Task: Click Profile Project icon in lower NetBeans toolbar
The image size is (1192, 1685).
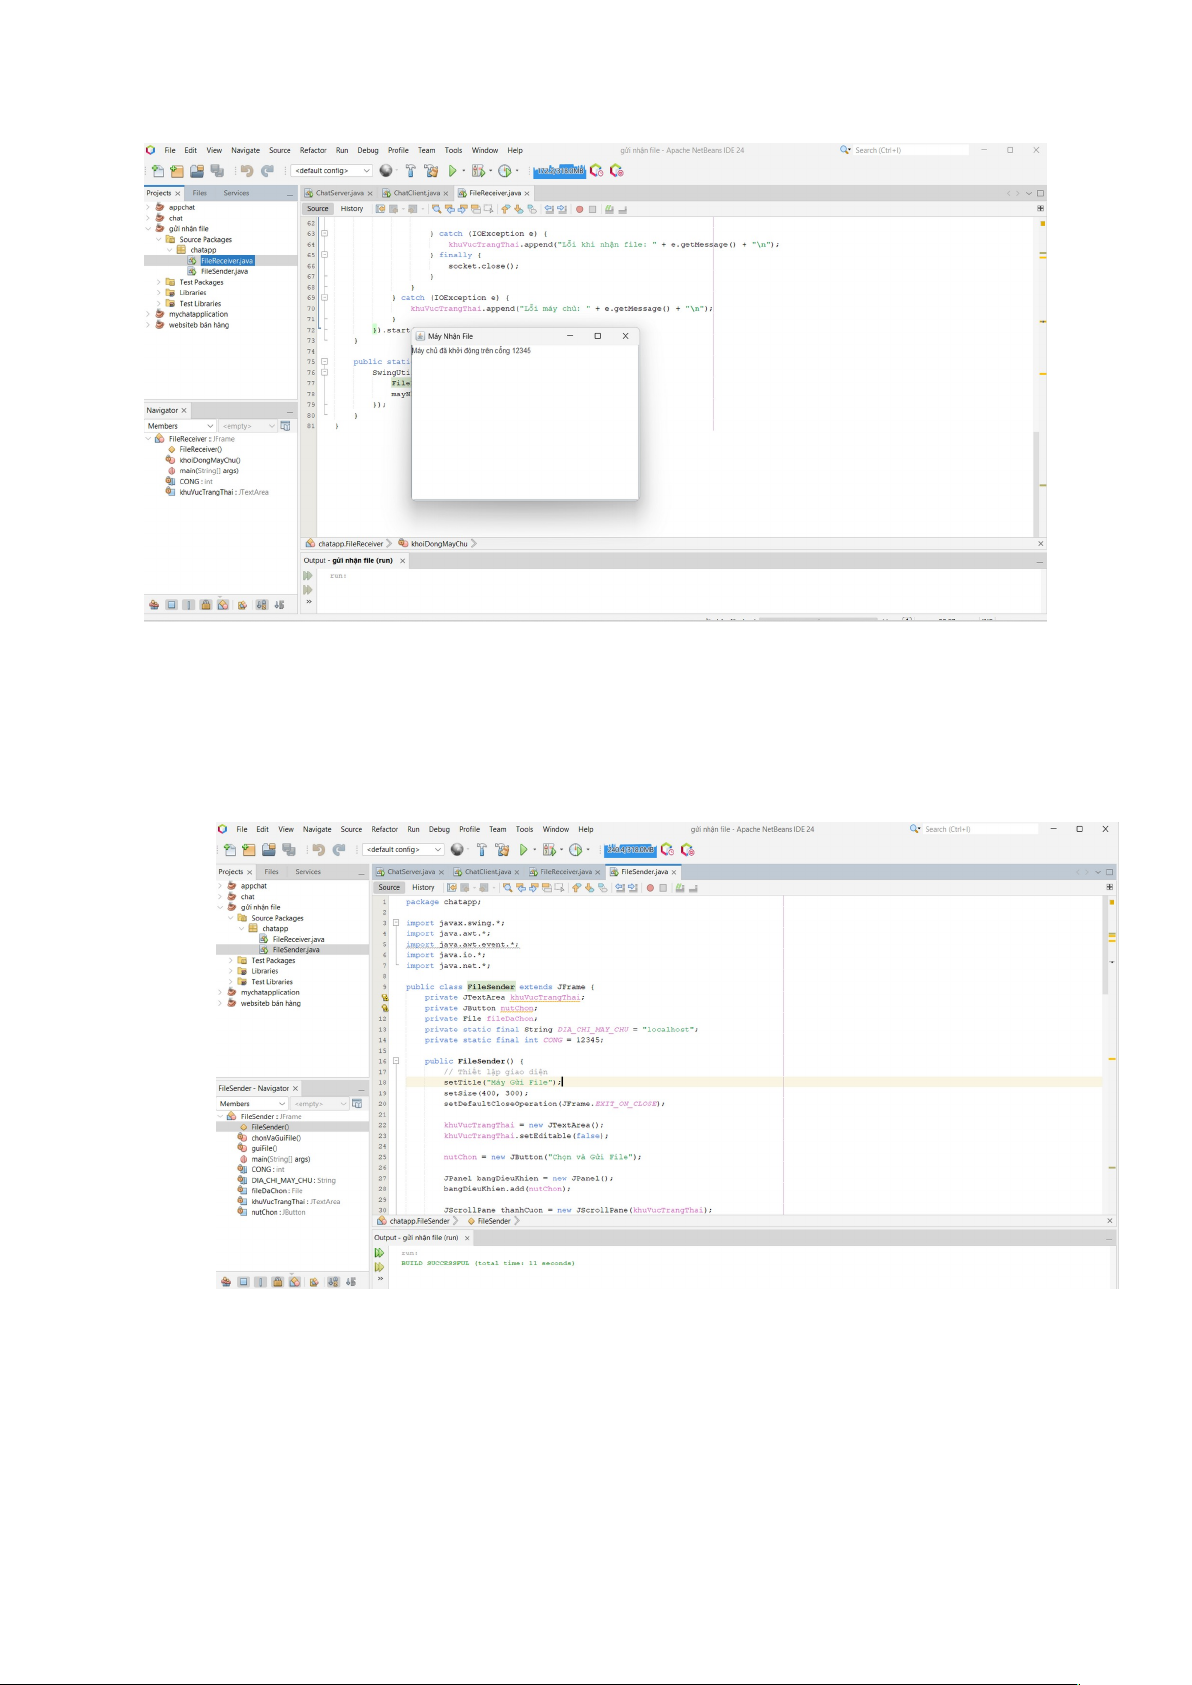Action: tap(576, 850)
